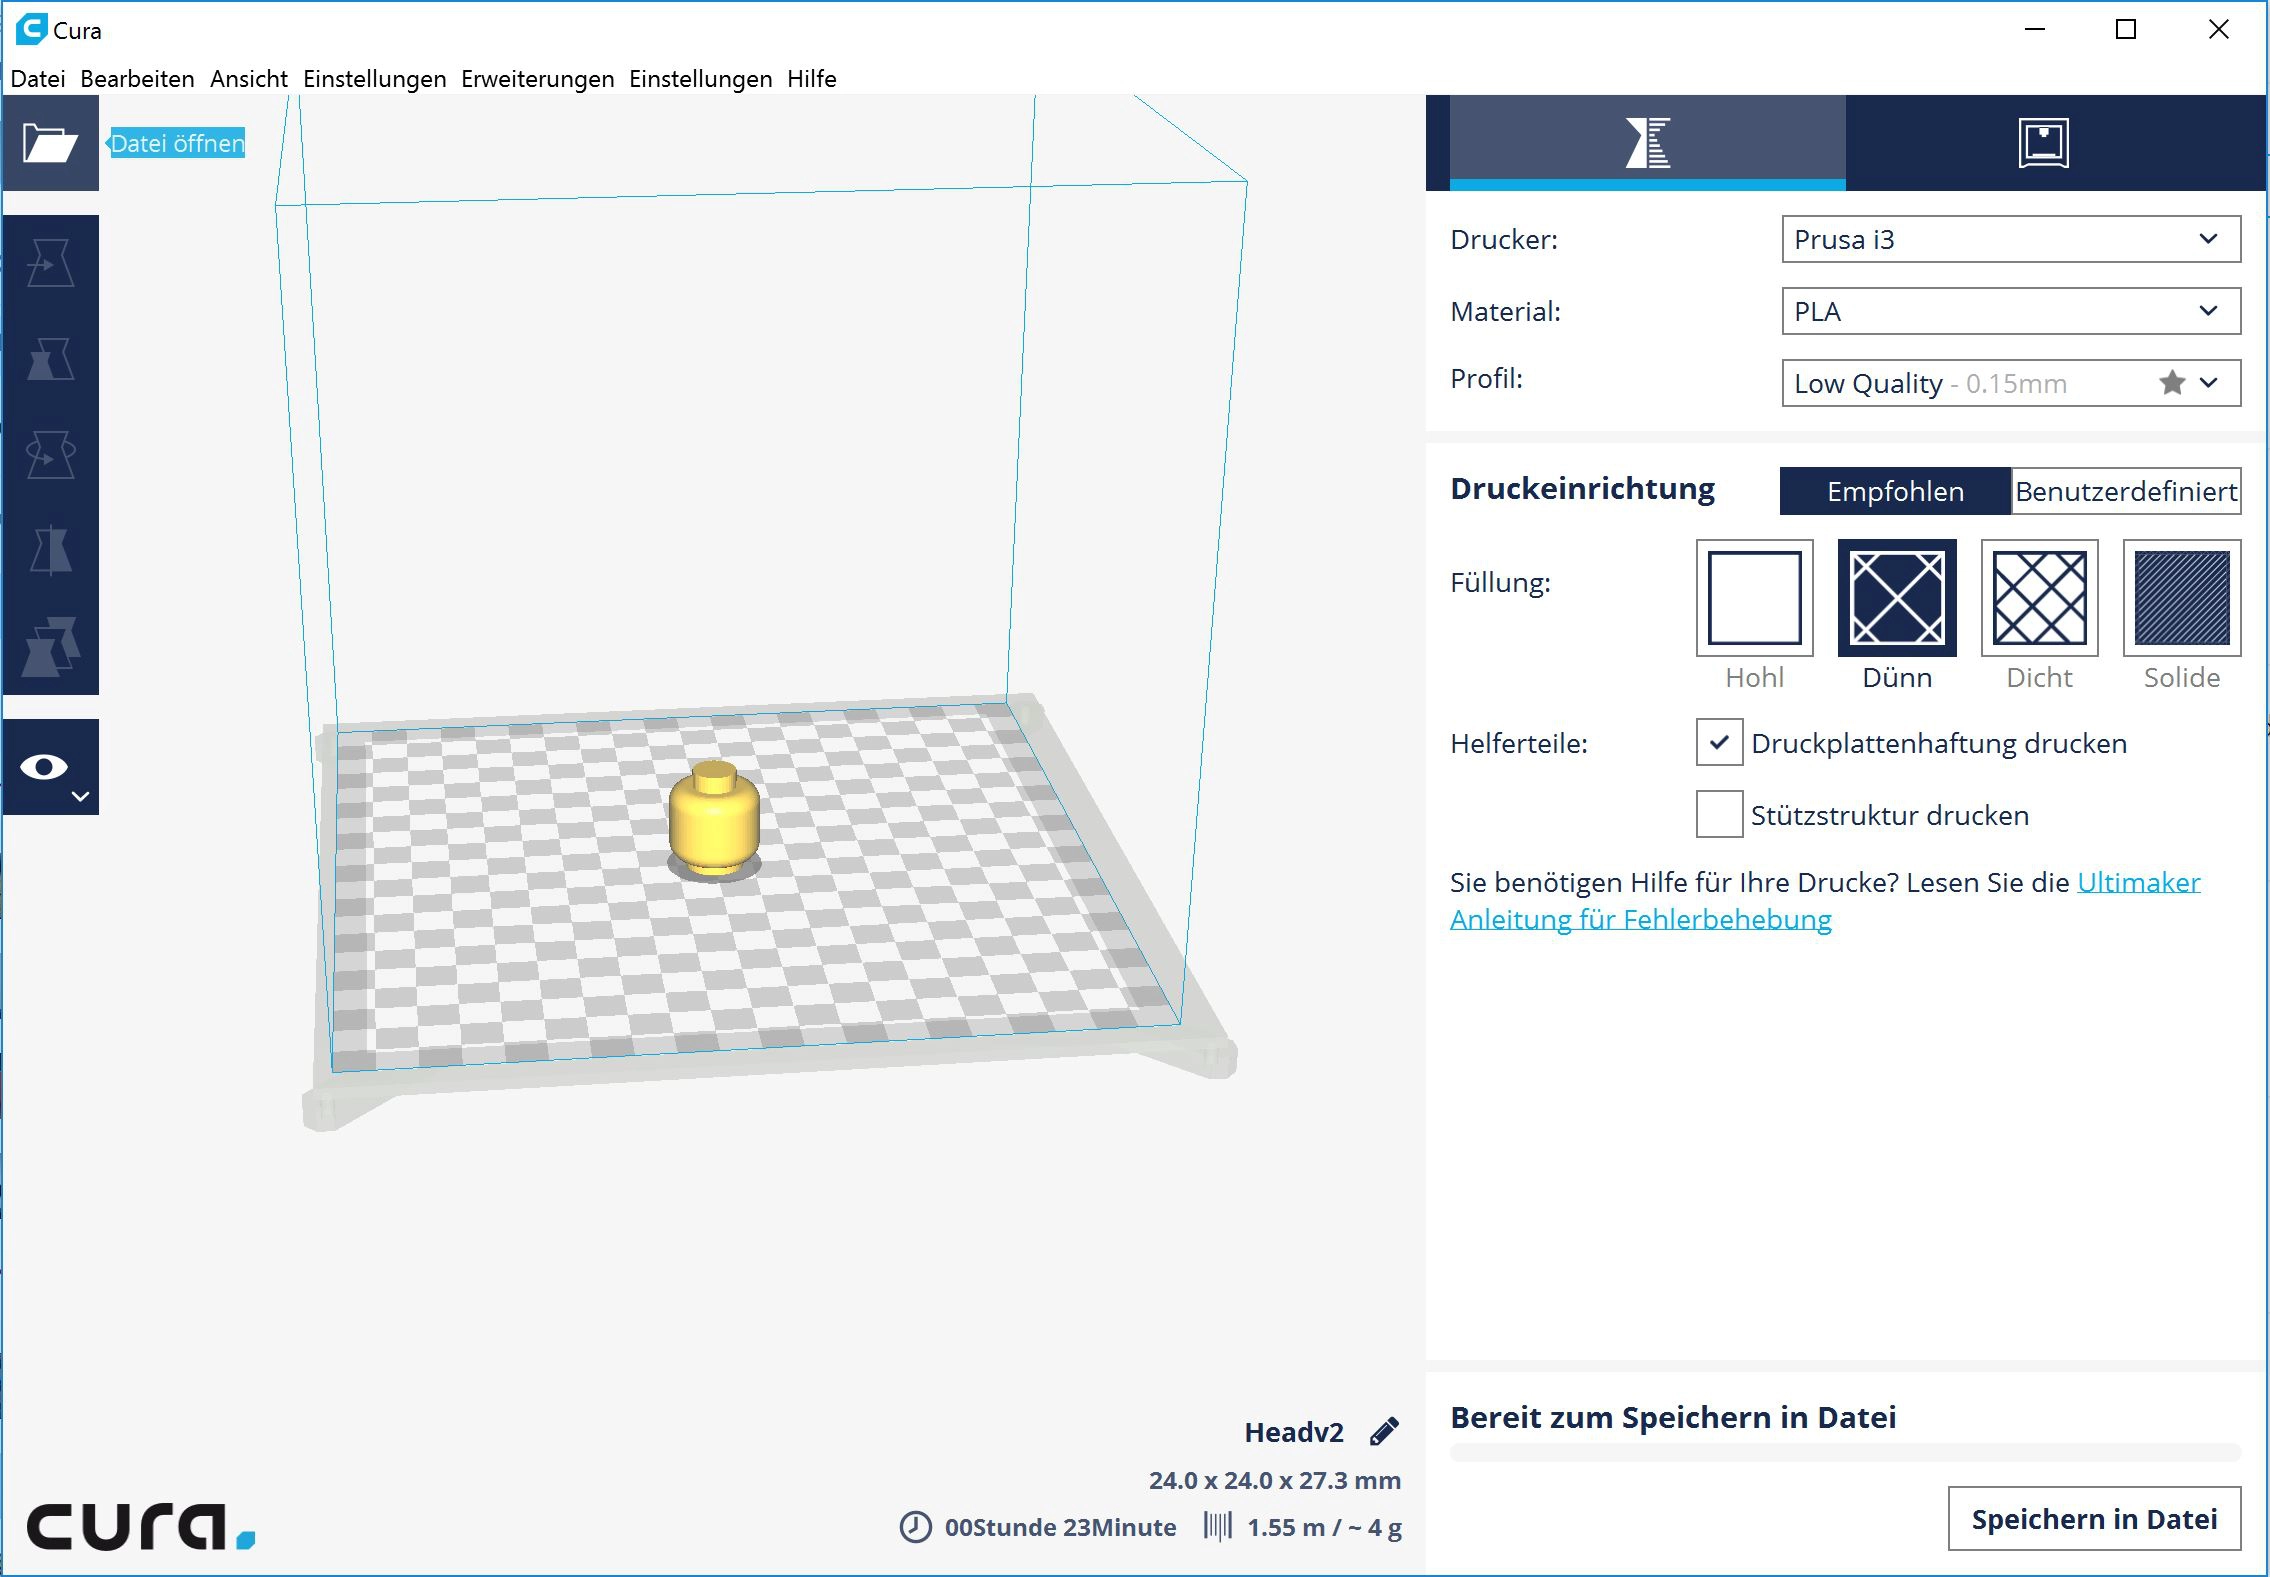The height and width of the screenshot is (1577, 2270).
Task: Click the Datei öffnen folder icon
Action: click(50, 143)
